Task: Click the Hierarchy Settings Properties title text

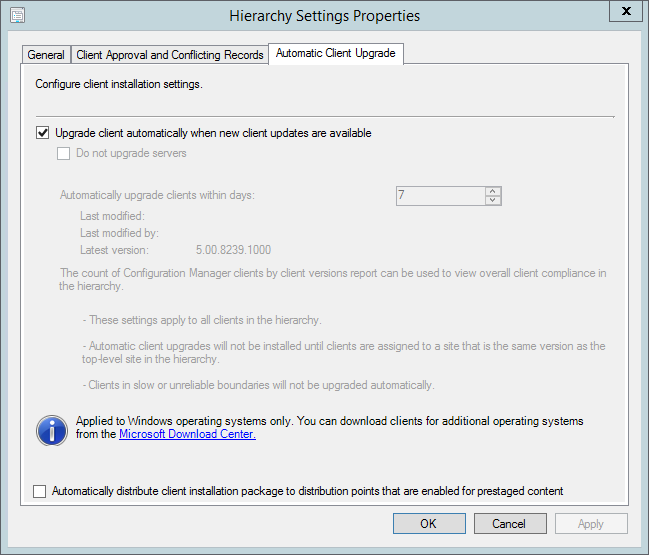Action: pos(324,16)
